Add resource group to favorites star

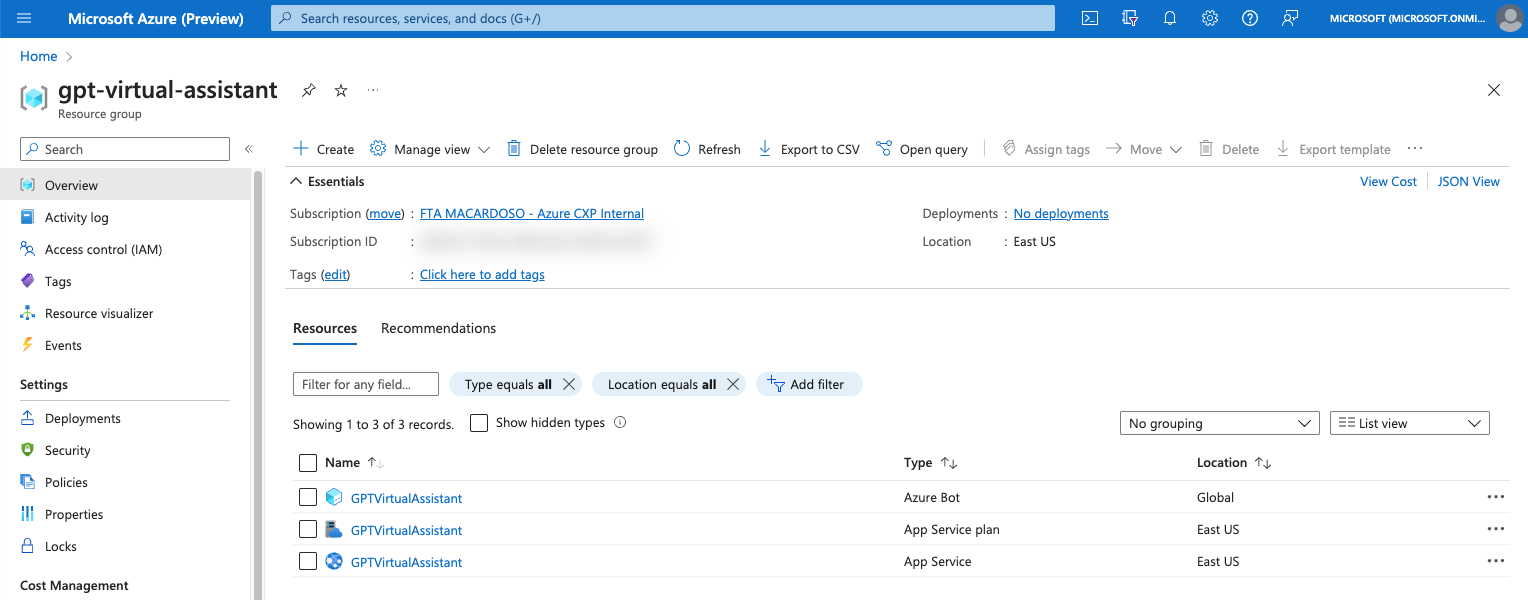point(341,90)
